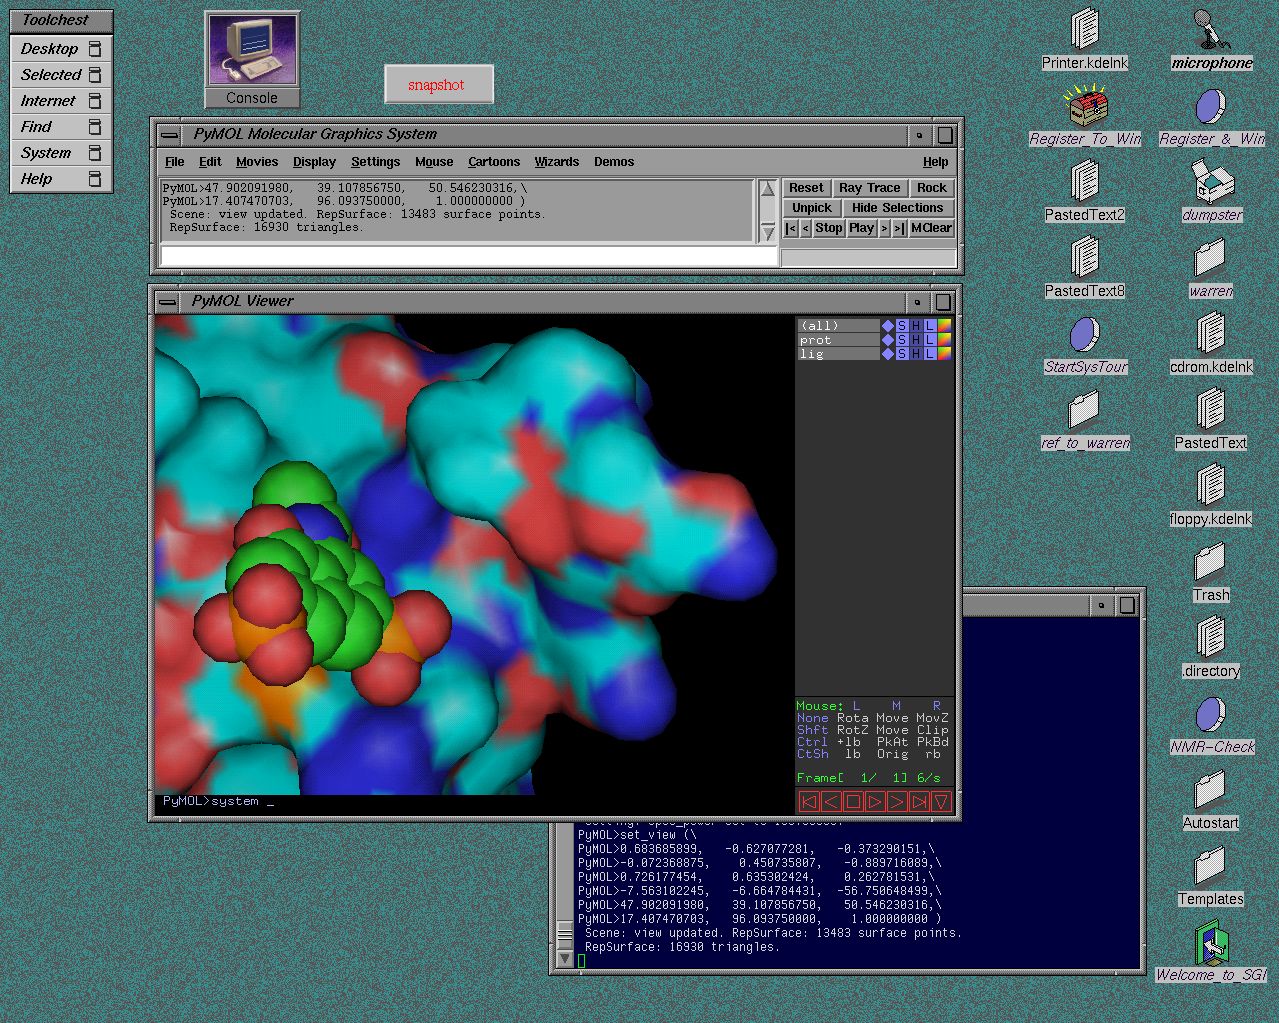Screen dimensions: 1279x1023
Task: Open the Demos menu
Action: coord(614,162)
